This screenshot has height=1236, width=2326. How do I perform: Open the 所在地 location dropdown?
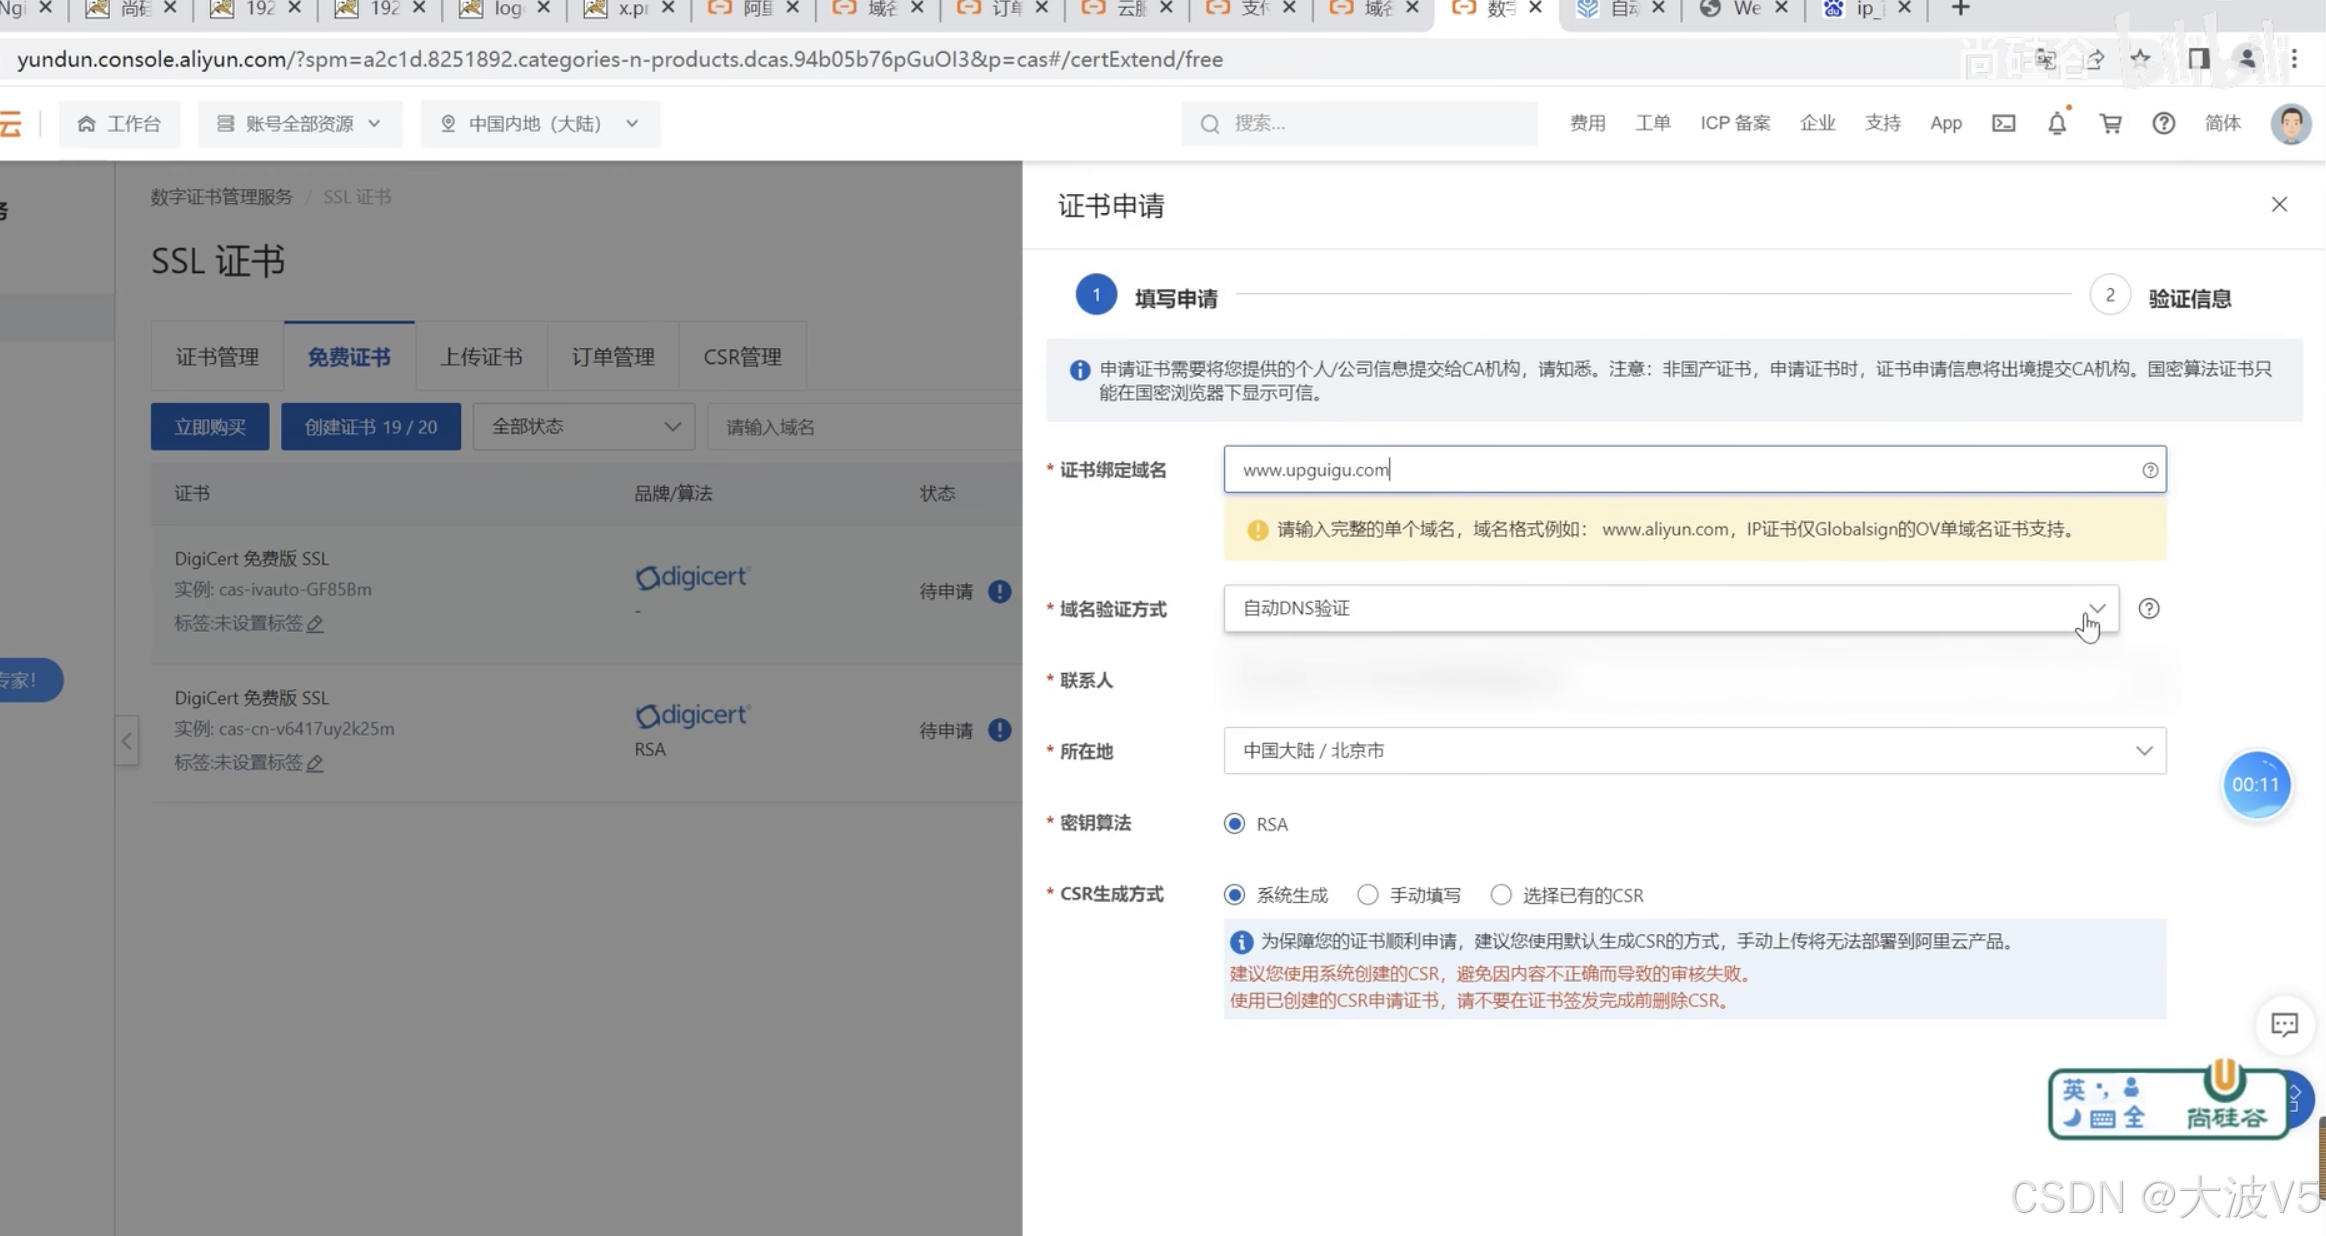click(x=1694, y=750)
